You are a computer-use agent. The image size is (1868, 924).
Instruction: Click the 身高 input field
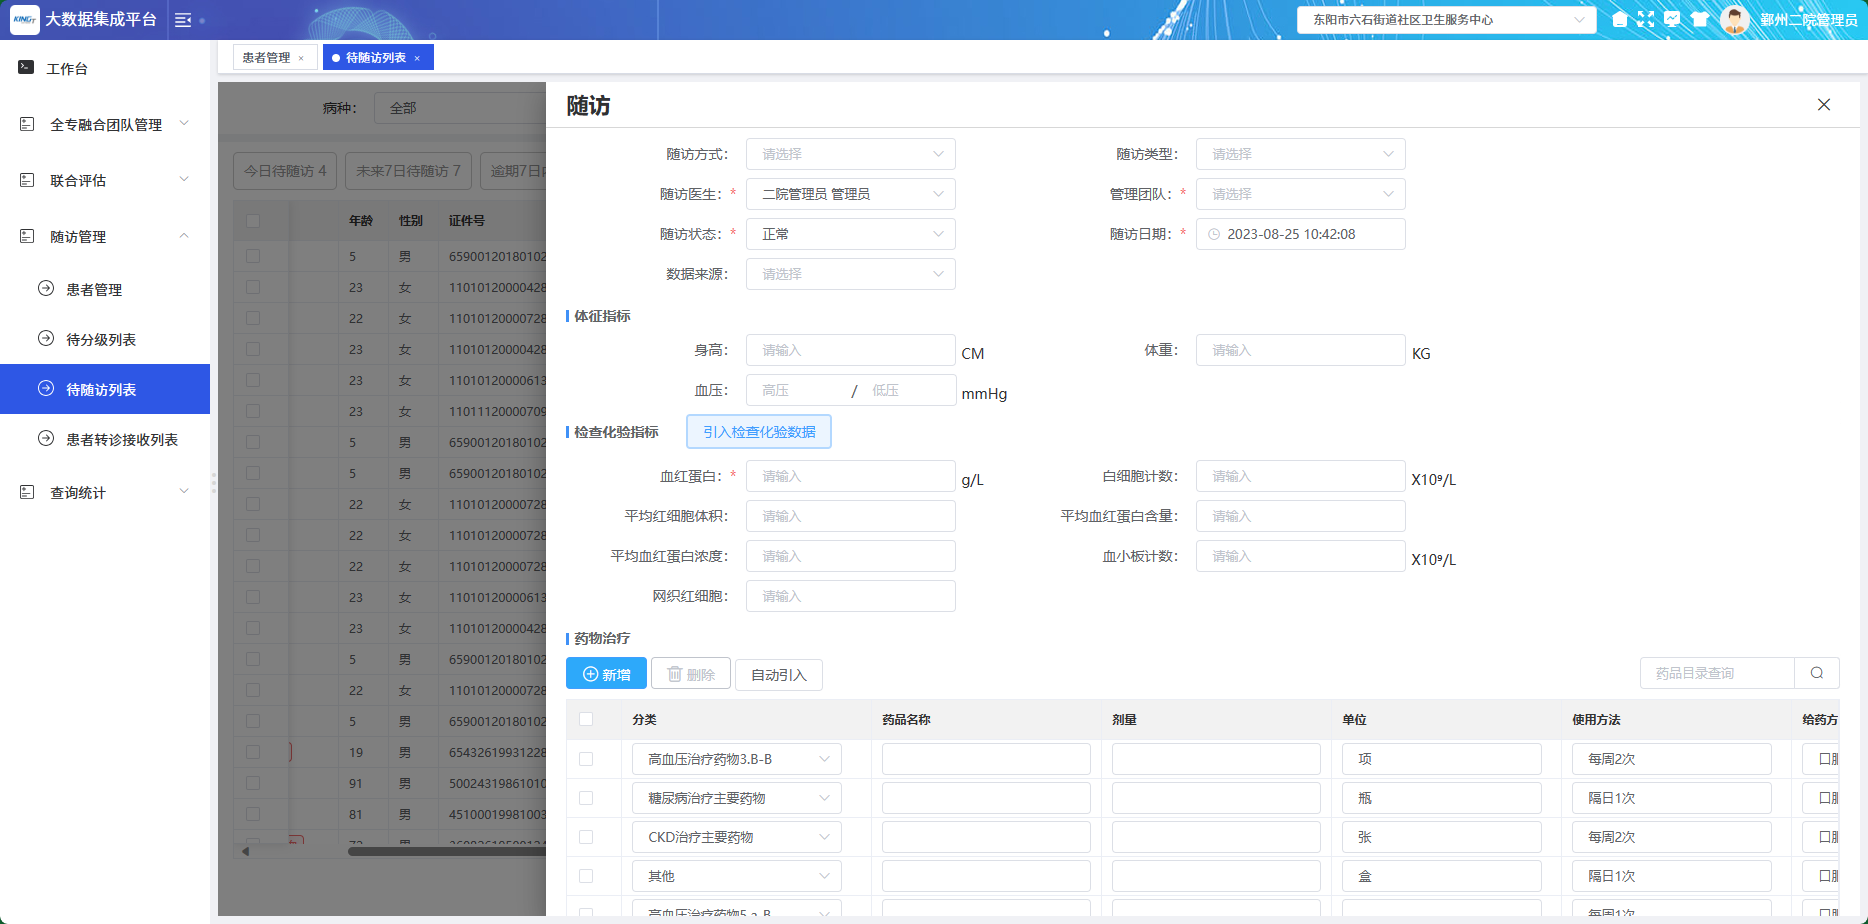point(851,350)
